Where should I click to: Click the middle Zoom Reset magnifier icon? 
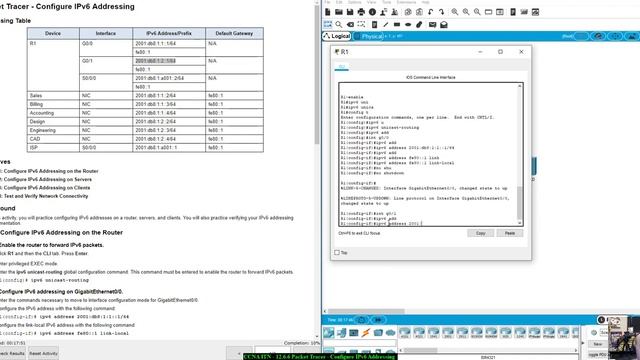pos(466,12)
